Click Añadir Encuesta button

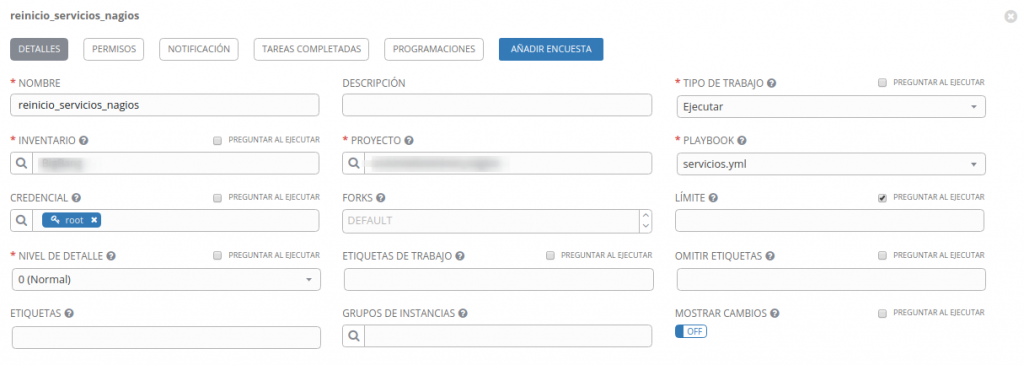[x=551, y=49]
